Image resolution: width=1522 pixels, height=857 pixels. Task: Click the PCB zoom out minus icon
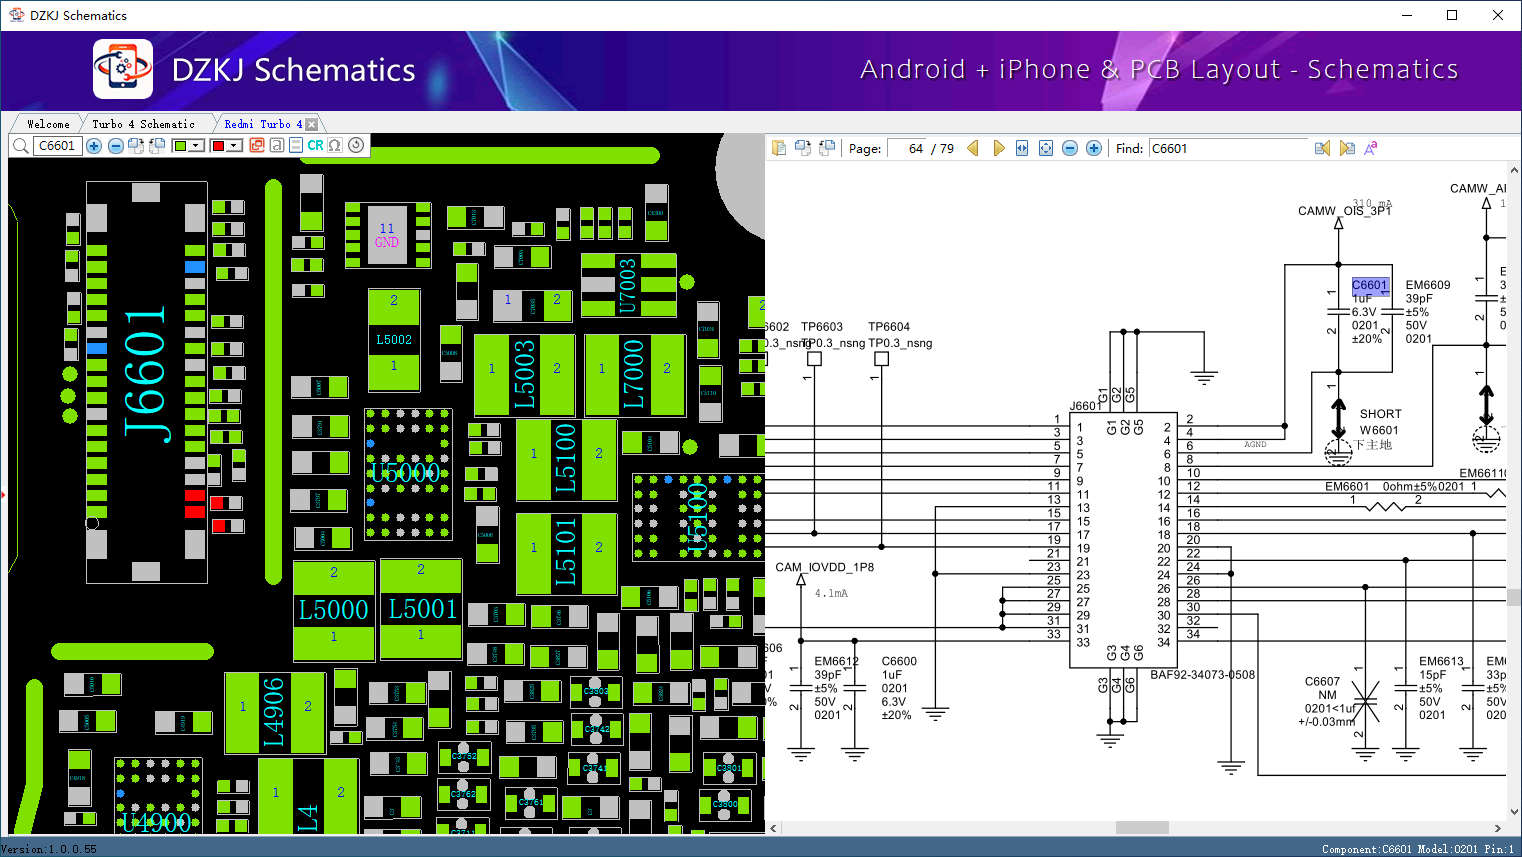[116, 146]
